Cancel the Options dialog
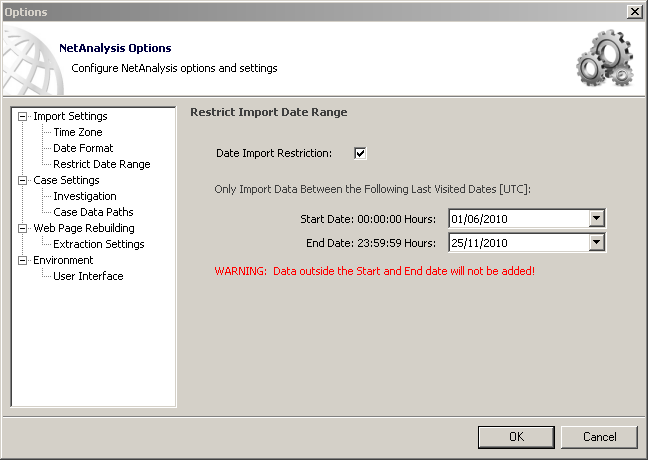Screen dimensions: 648x460 599,437
